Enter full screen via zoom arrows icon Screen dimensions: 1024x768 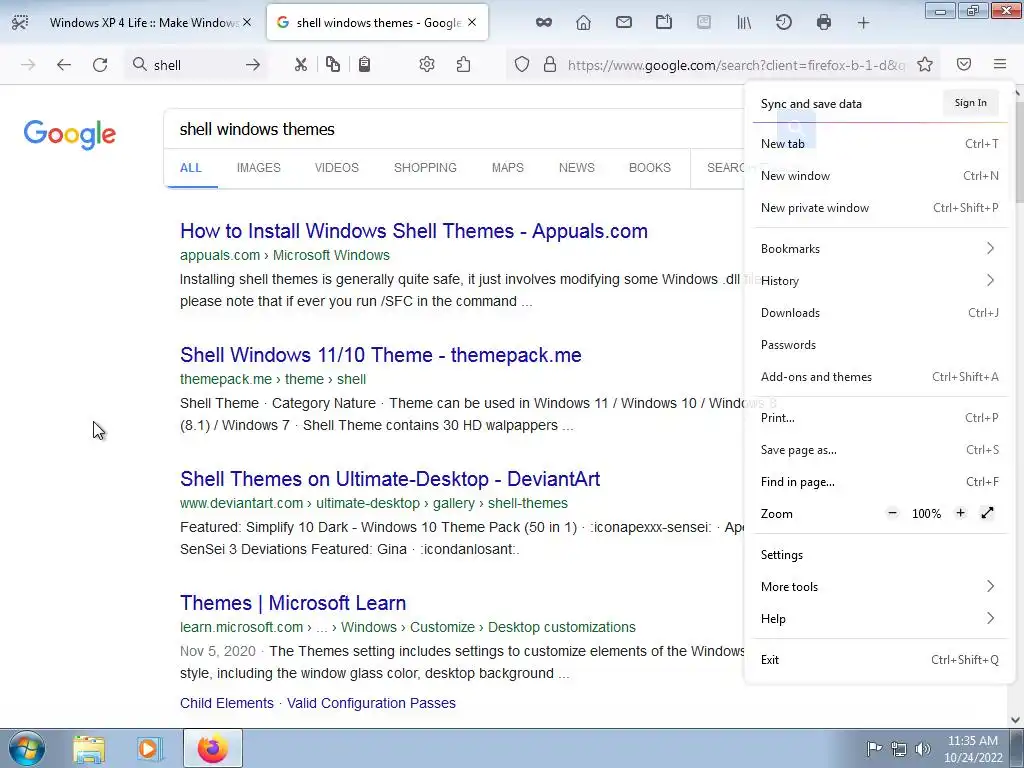click(987, 513)
